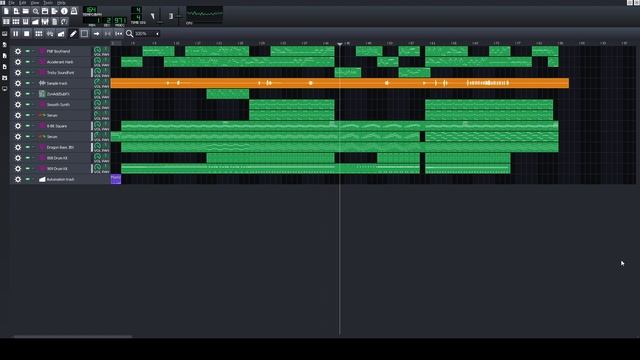Screen dimensions: 640x360
Task: Open recently used project
Action: coord(36,11)
